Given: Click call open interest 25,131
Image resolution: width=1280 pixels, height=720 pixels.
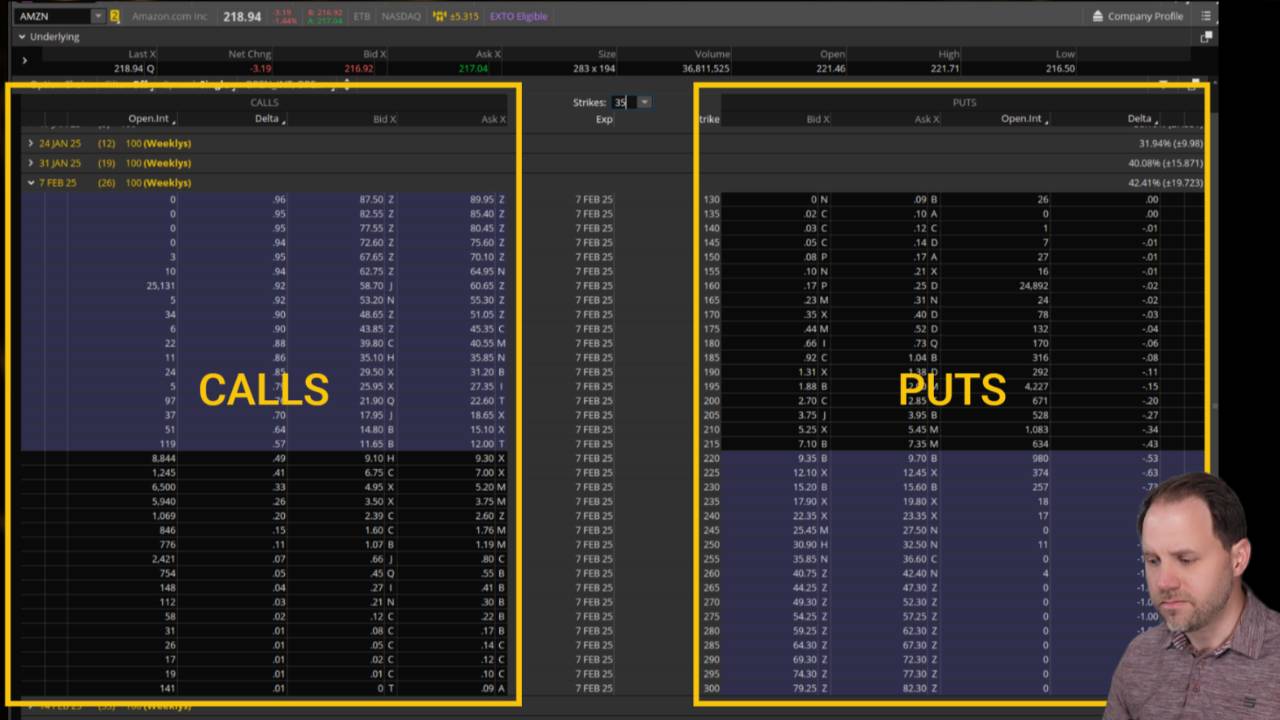Looking at the screenshot, I should [161, 286].
